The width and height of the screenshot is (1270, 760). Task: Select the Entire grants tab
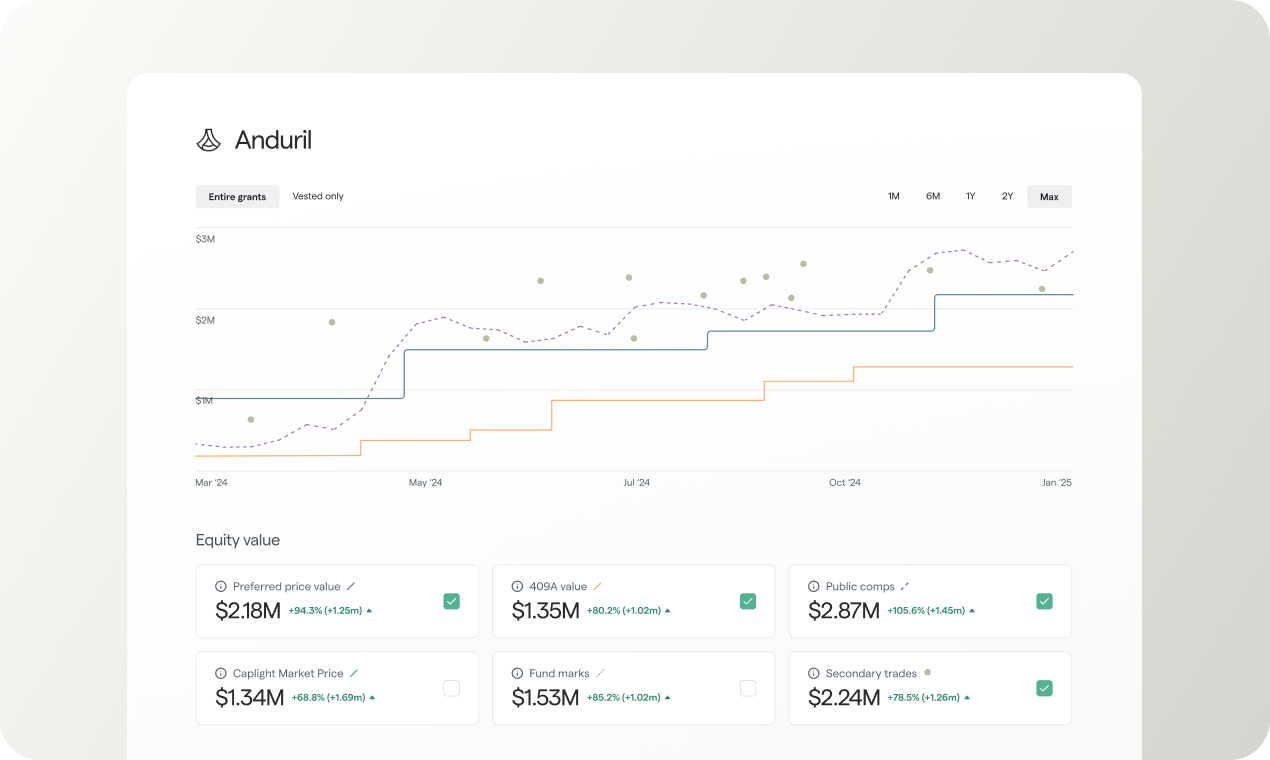click(x=237, y=197)
